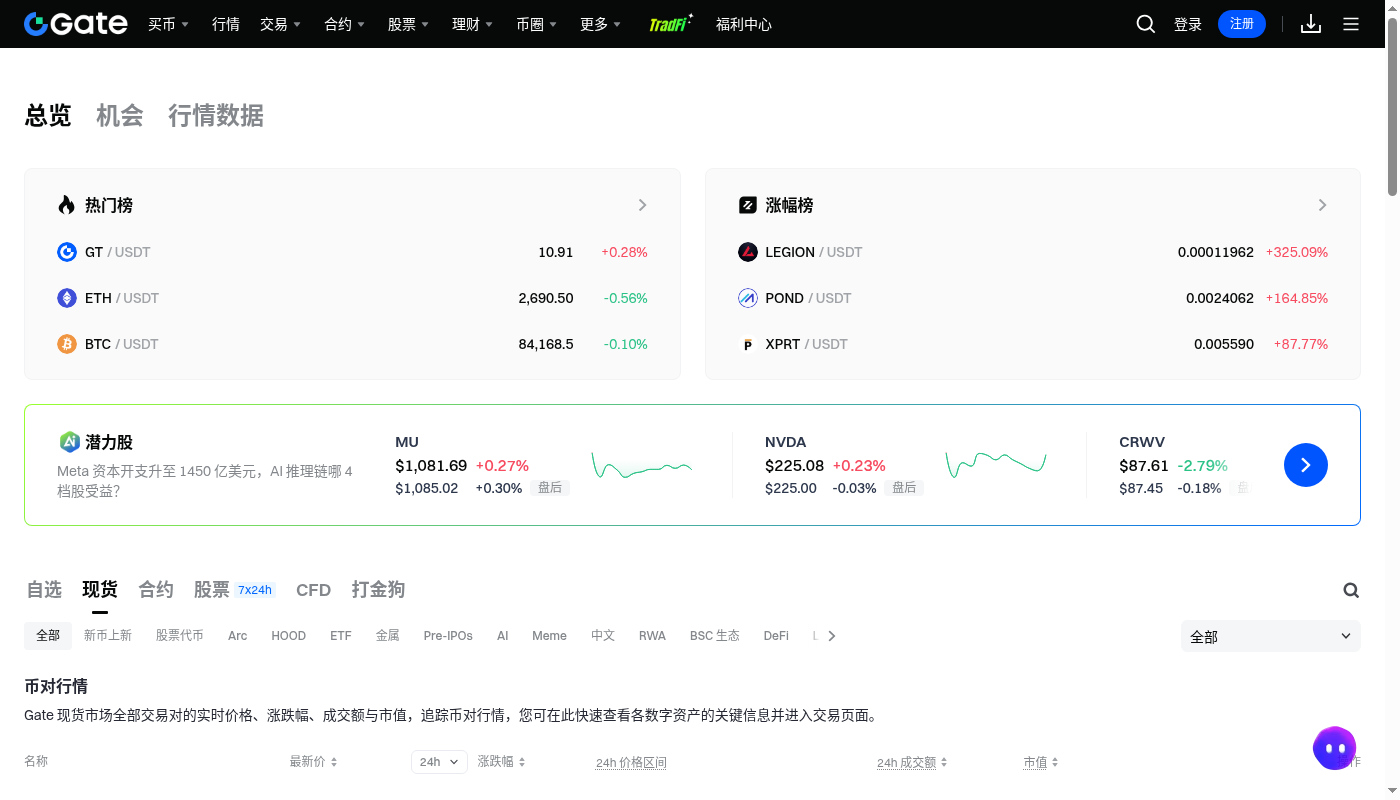
Task: Switch to 股票 7x24h tab
Action: pos(234,590)
